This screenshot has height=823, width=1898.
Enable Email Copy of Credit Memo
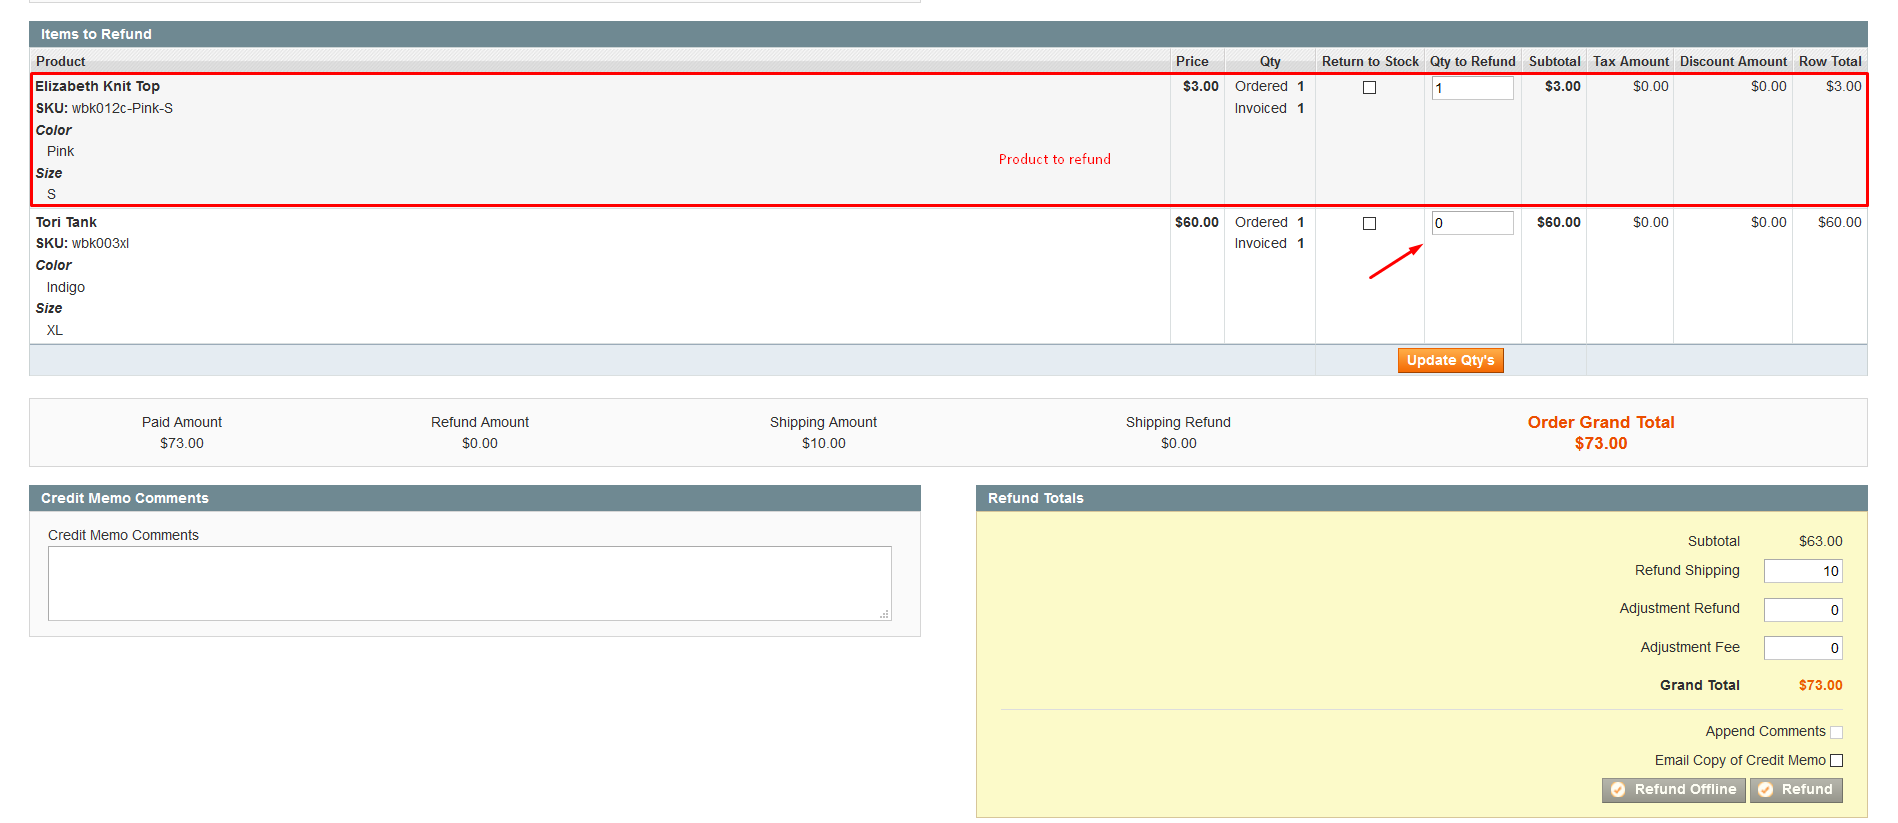click(x=1836, y=761)
